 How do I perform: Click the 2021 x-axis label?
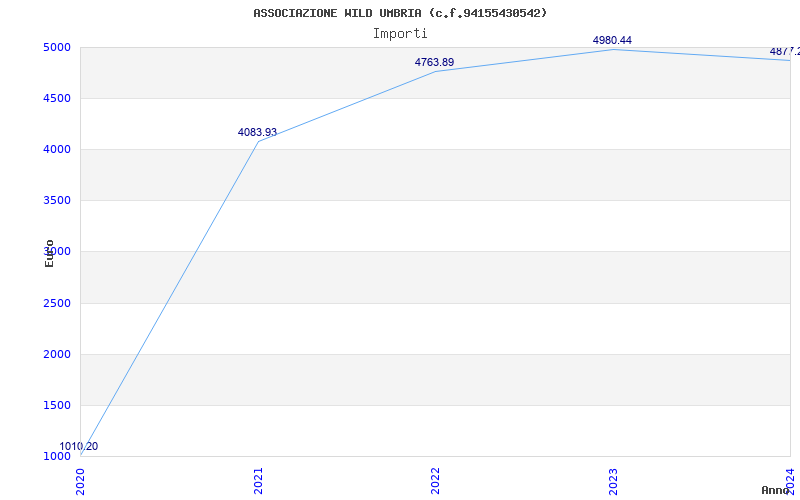point(258,481)
